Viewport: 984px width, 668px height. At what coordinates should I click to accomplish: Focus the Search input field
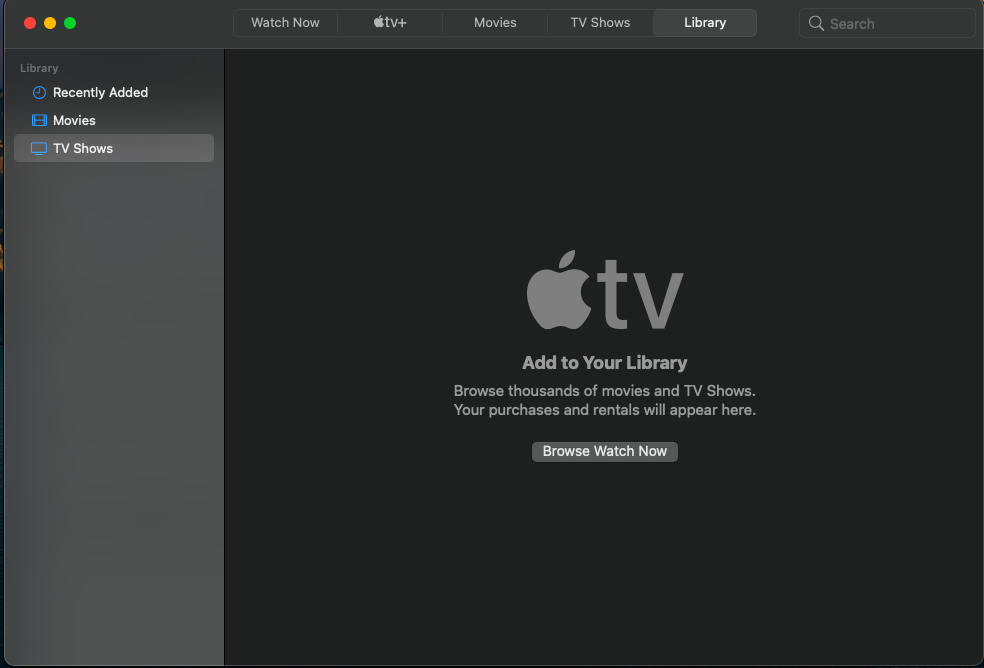[x=887, y=24]
